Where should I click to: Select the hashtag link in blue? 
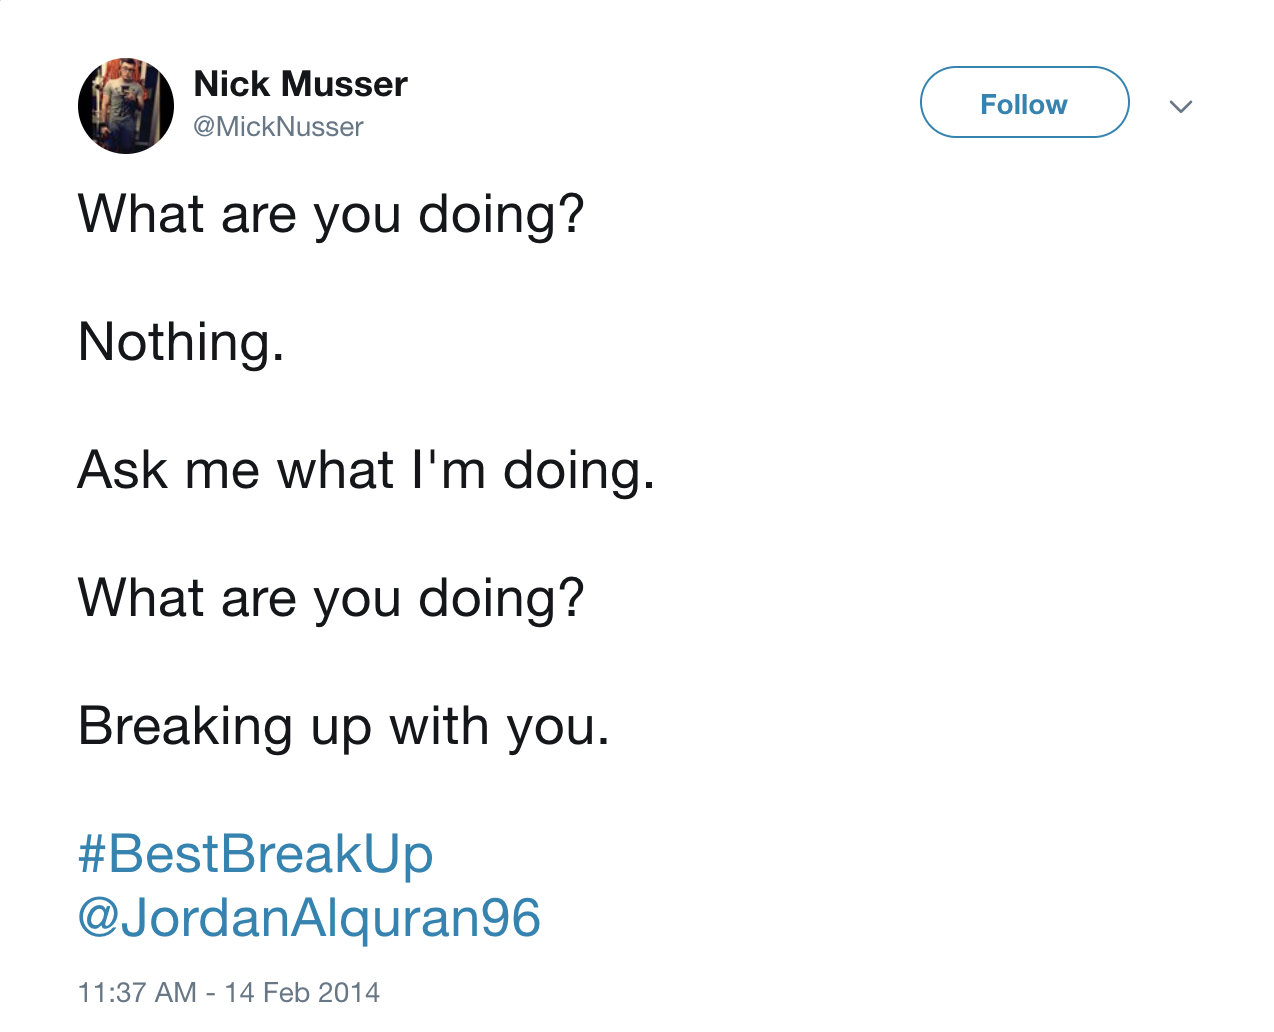255,855
